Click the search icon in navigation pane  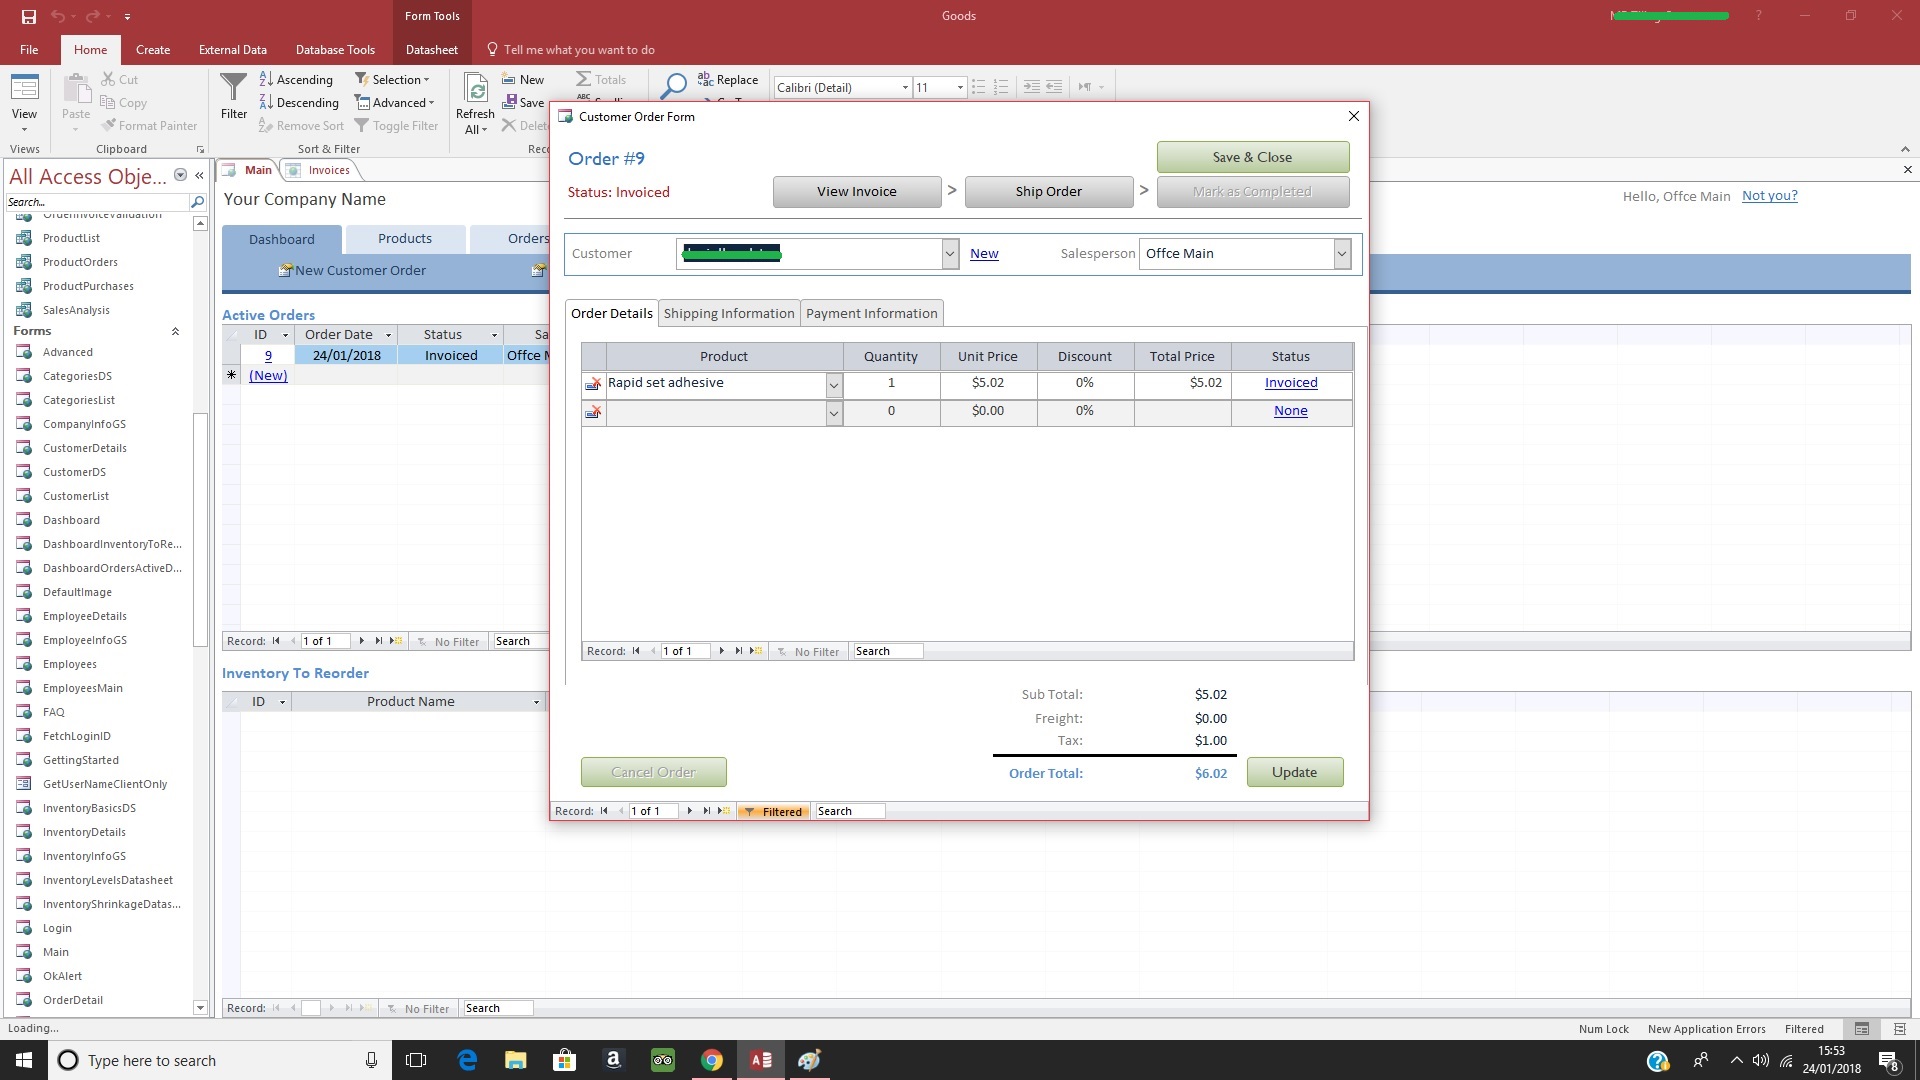click(x=197, y=202)
